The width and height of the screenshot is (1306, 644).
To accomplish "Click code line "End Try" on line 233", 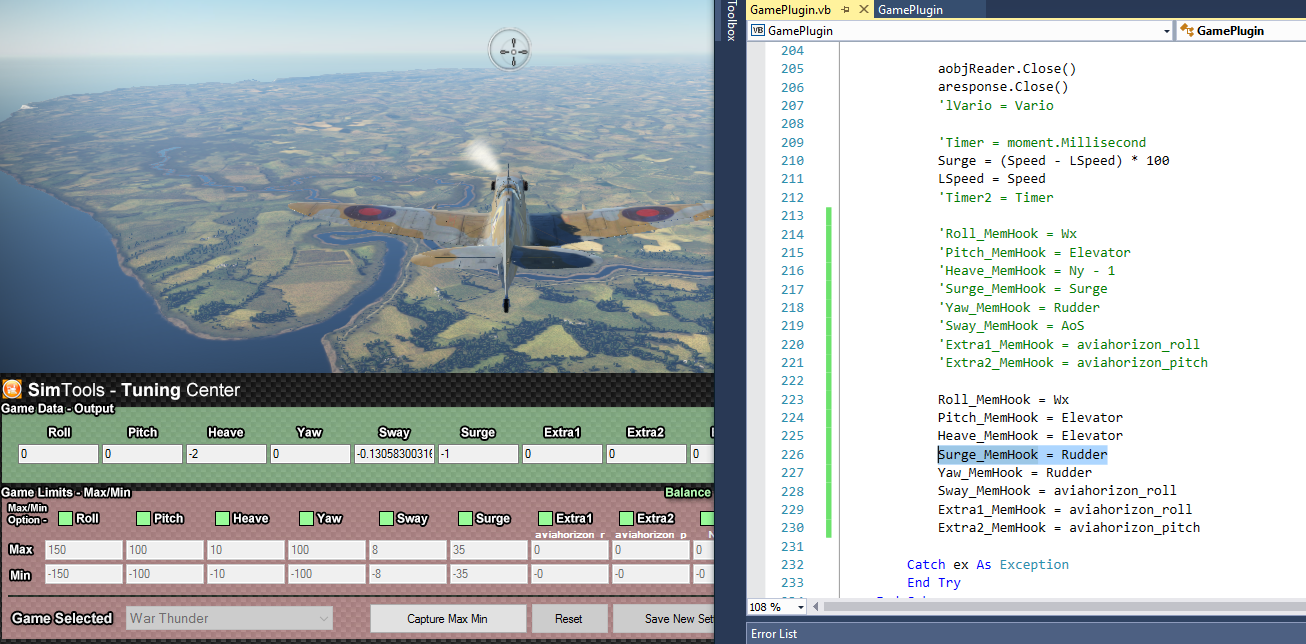I will coord(934,583).
